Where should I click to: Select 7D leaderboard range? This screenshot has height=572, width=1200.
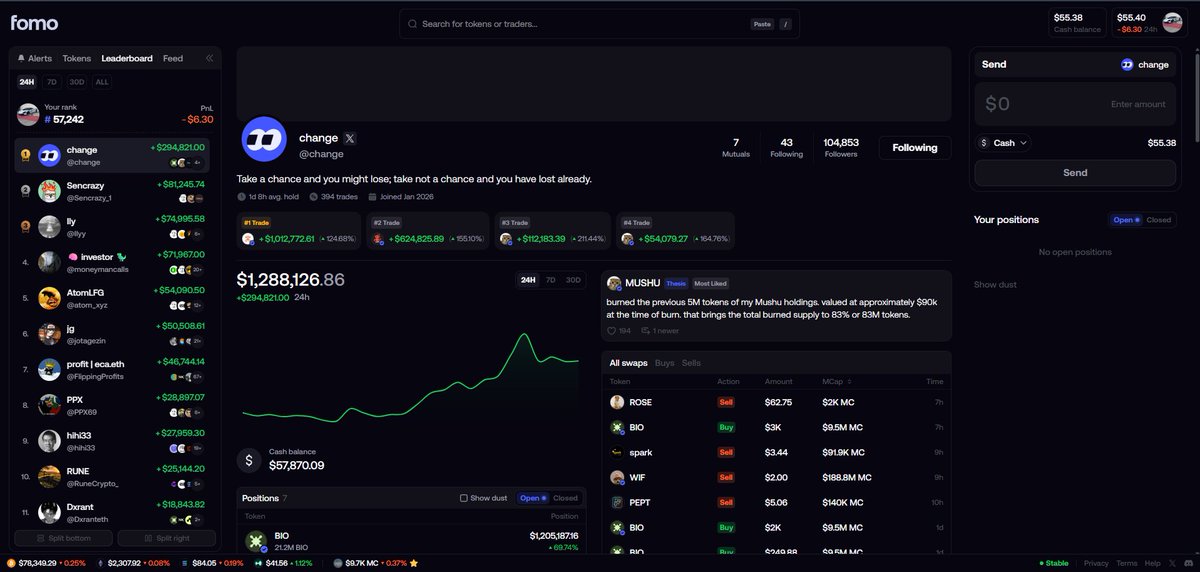(52, 82)
